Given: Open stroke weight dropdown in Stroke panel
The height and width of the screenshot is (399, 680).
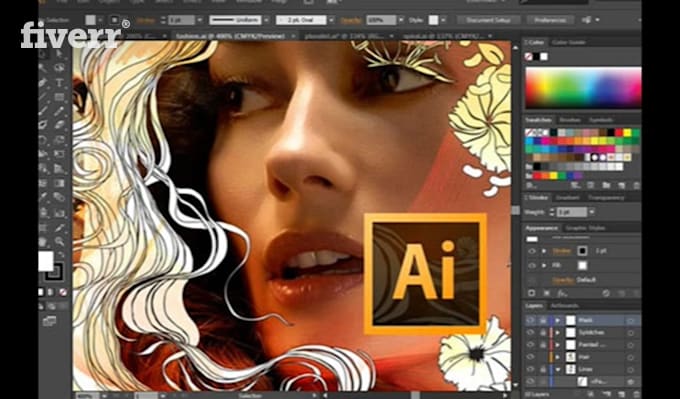Looking at the screenshot, I should [x=592, y=212].
